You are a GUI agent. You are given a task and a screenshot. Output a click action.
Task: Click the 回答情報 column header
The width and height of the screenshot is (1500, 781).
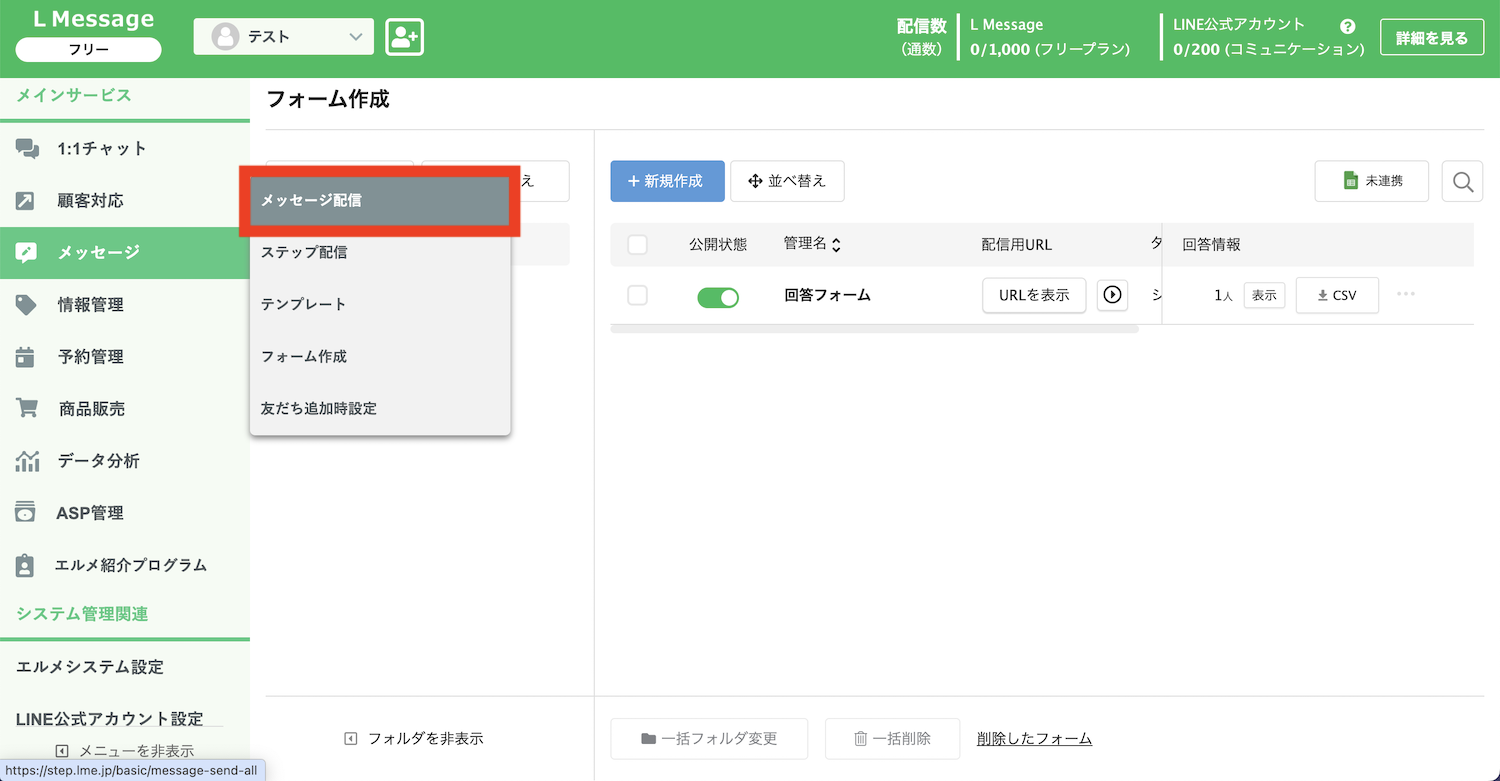(x=1211, y=244)
